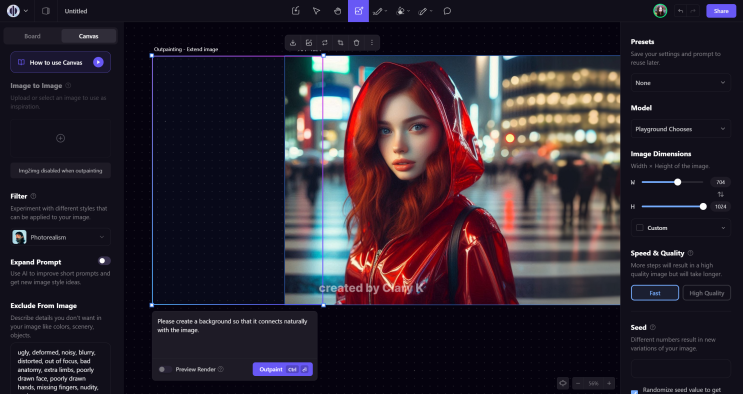Open the floating toolbar more options
The image size is (743, 394).
click(372, 43)
